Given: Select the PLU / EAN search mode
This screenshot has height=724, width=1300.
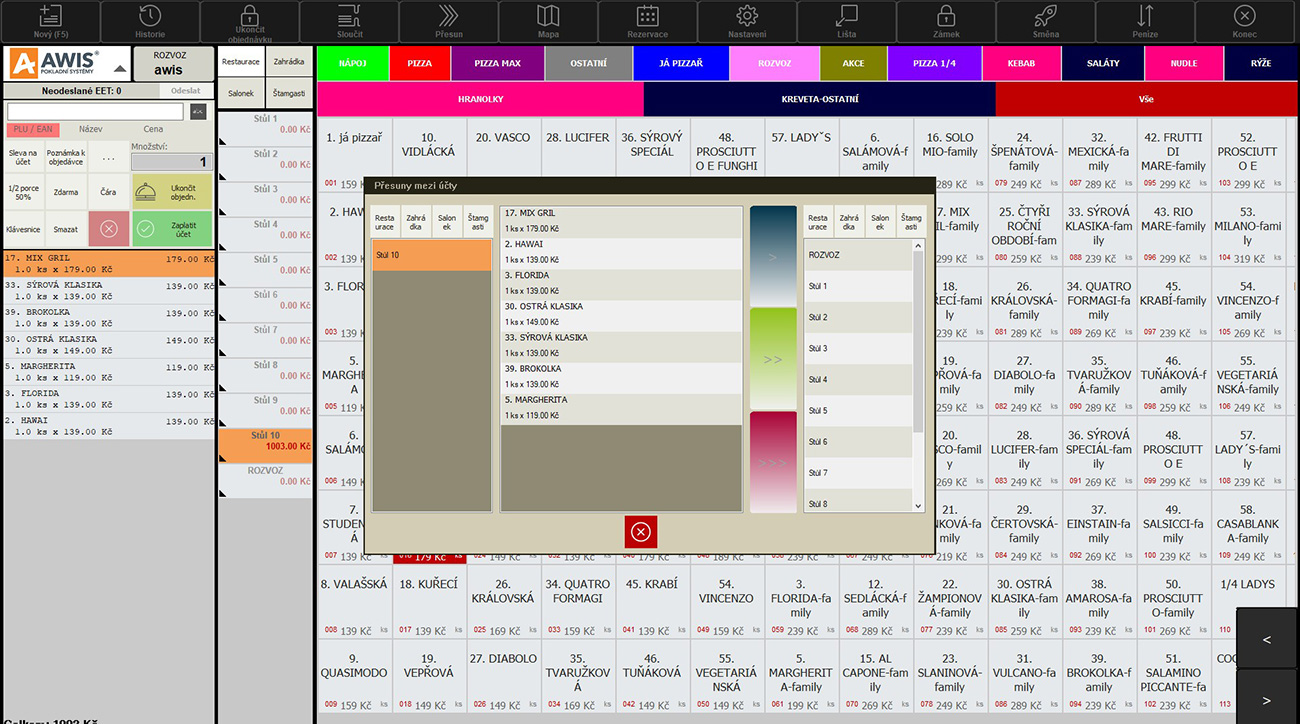Looking at the screenshot, I should (34, 129).
